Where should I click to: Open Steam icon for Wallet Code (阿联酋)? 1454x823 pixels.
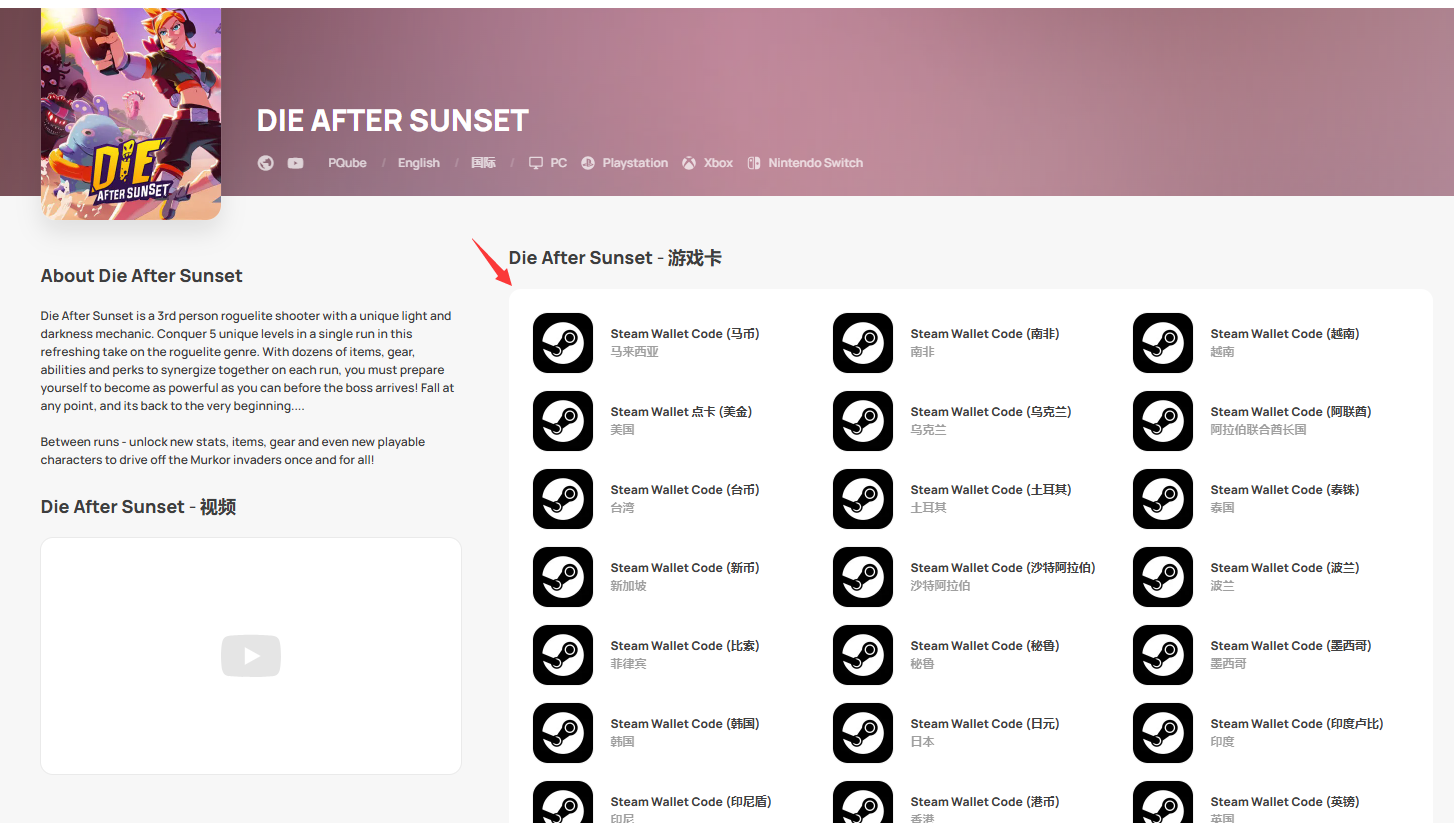pyautogui.click(x=1163, y=421)
